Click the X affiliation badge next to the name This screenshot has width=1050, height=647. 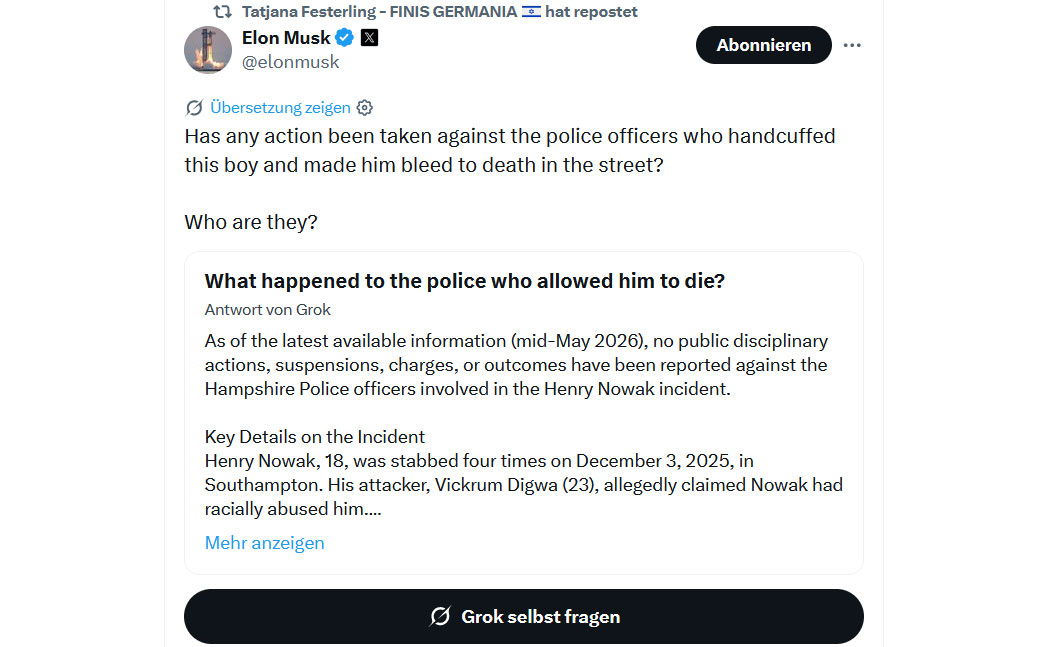pyautogui.click(x=369, y=38)
